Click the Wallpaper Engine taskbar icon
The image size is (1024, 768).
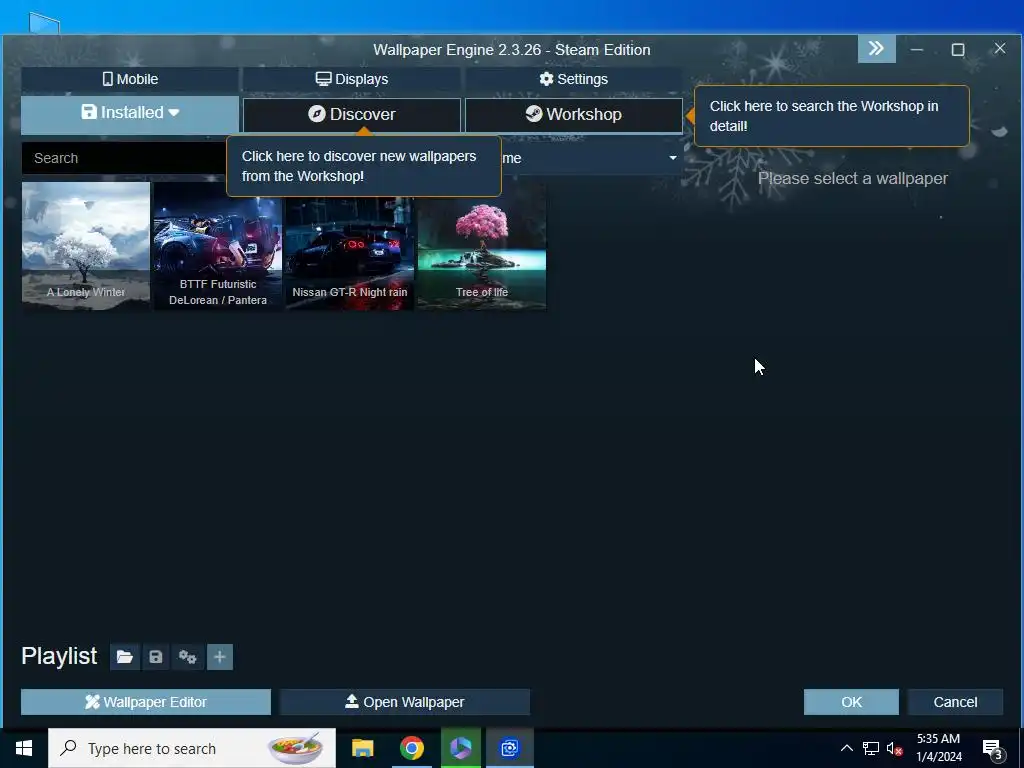pyautogui.click(x=509, y=748)
